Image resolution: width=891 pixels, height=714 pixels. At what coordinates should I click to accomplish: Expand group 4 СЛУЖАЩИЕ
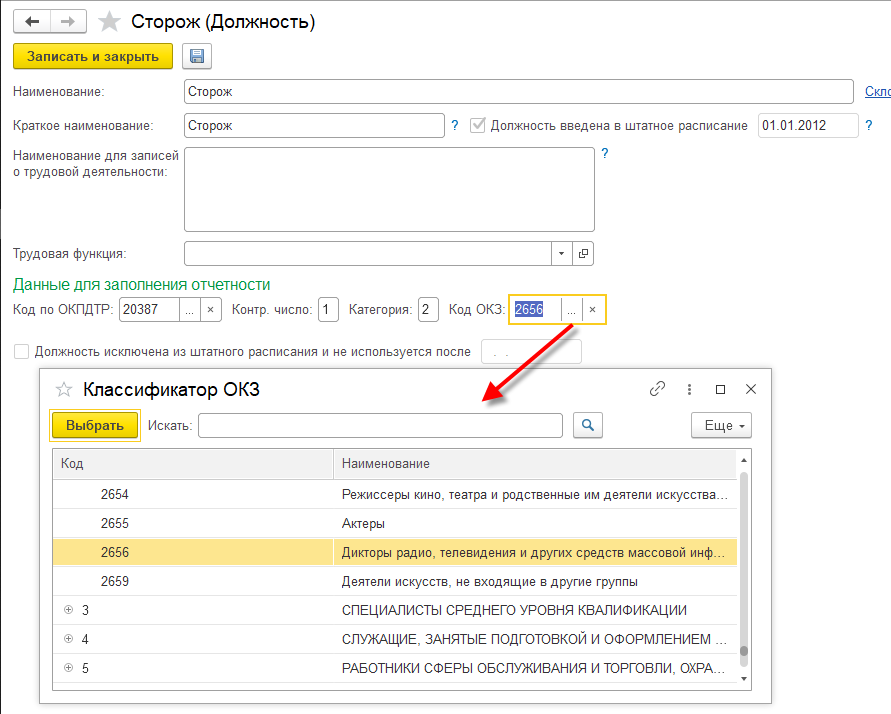click(68, 638)
